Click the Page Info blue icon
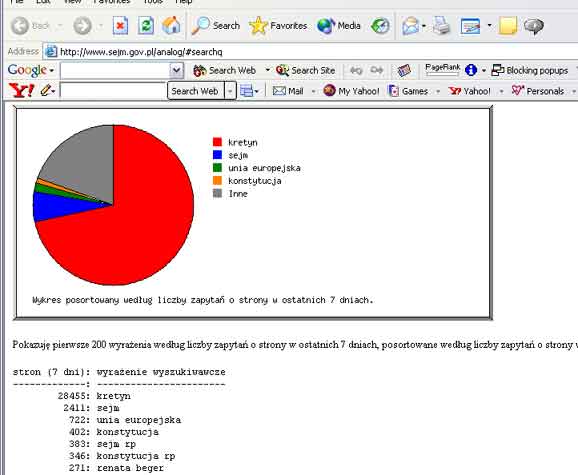Screen dimensions: 578x475 (471, 70)
